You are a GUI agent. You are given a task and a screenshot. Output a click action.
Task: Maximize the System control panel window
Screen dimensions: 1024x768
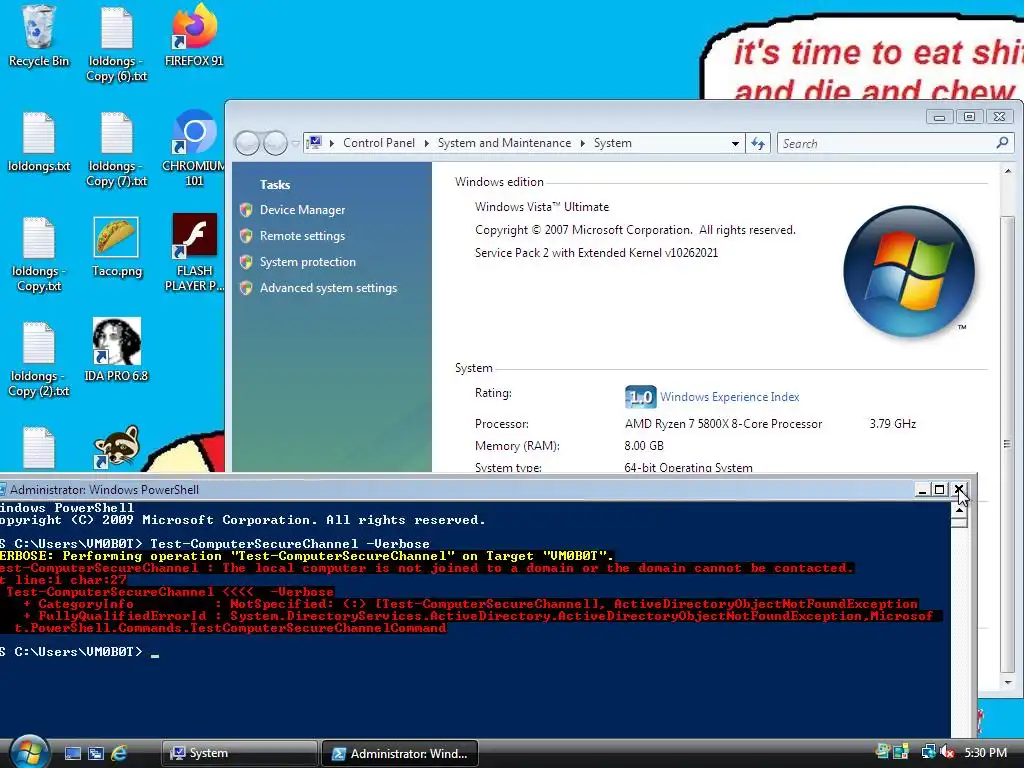pyautogui.click(x=969, y=116)
